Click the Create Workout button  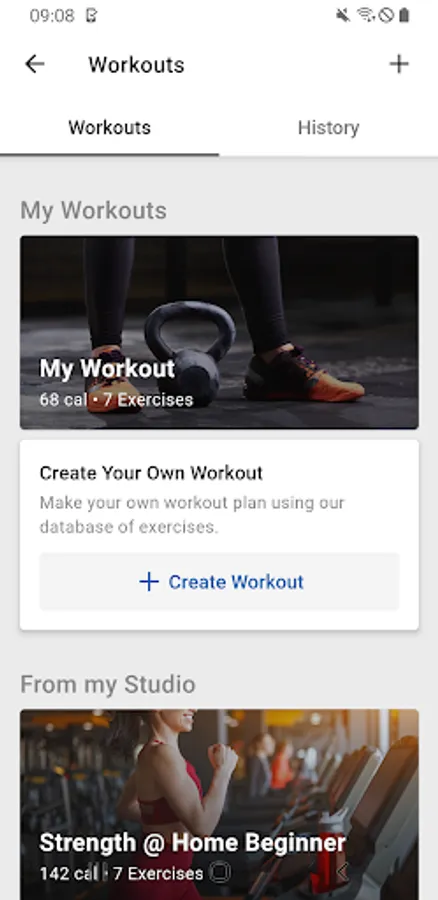pos(219,581)
